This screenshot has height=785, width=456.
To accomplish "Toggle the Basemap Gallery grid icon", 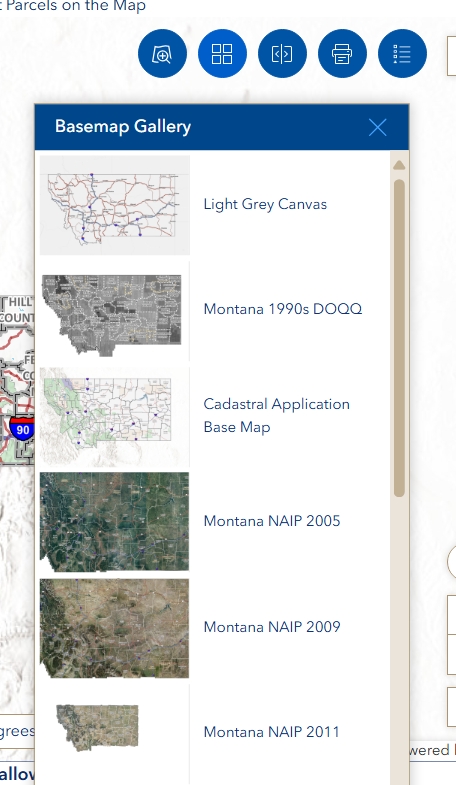I will tap(222, 54).
